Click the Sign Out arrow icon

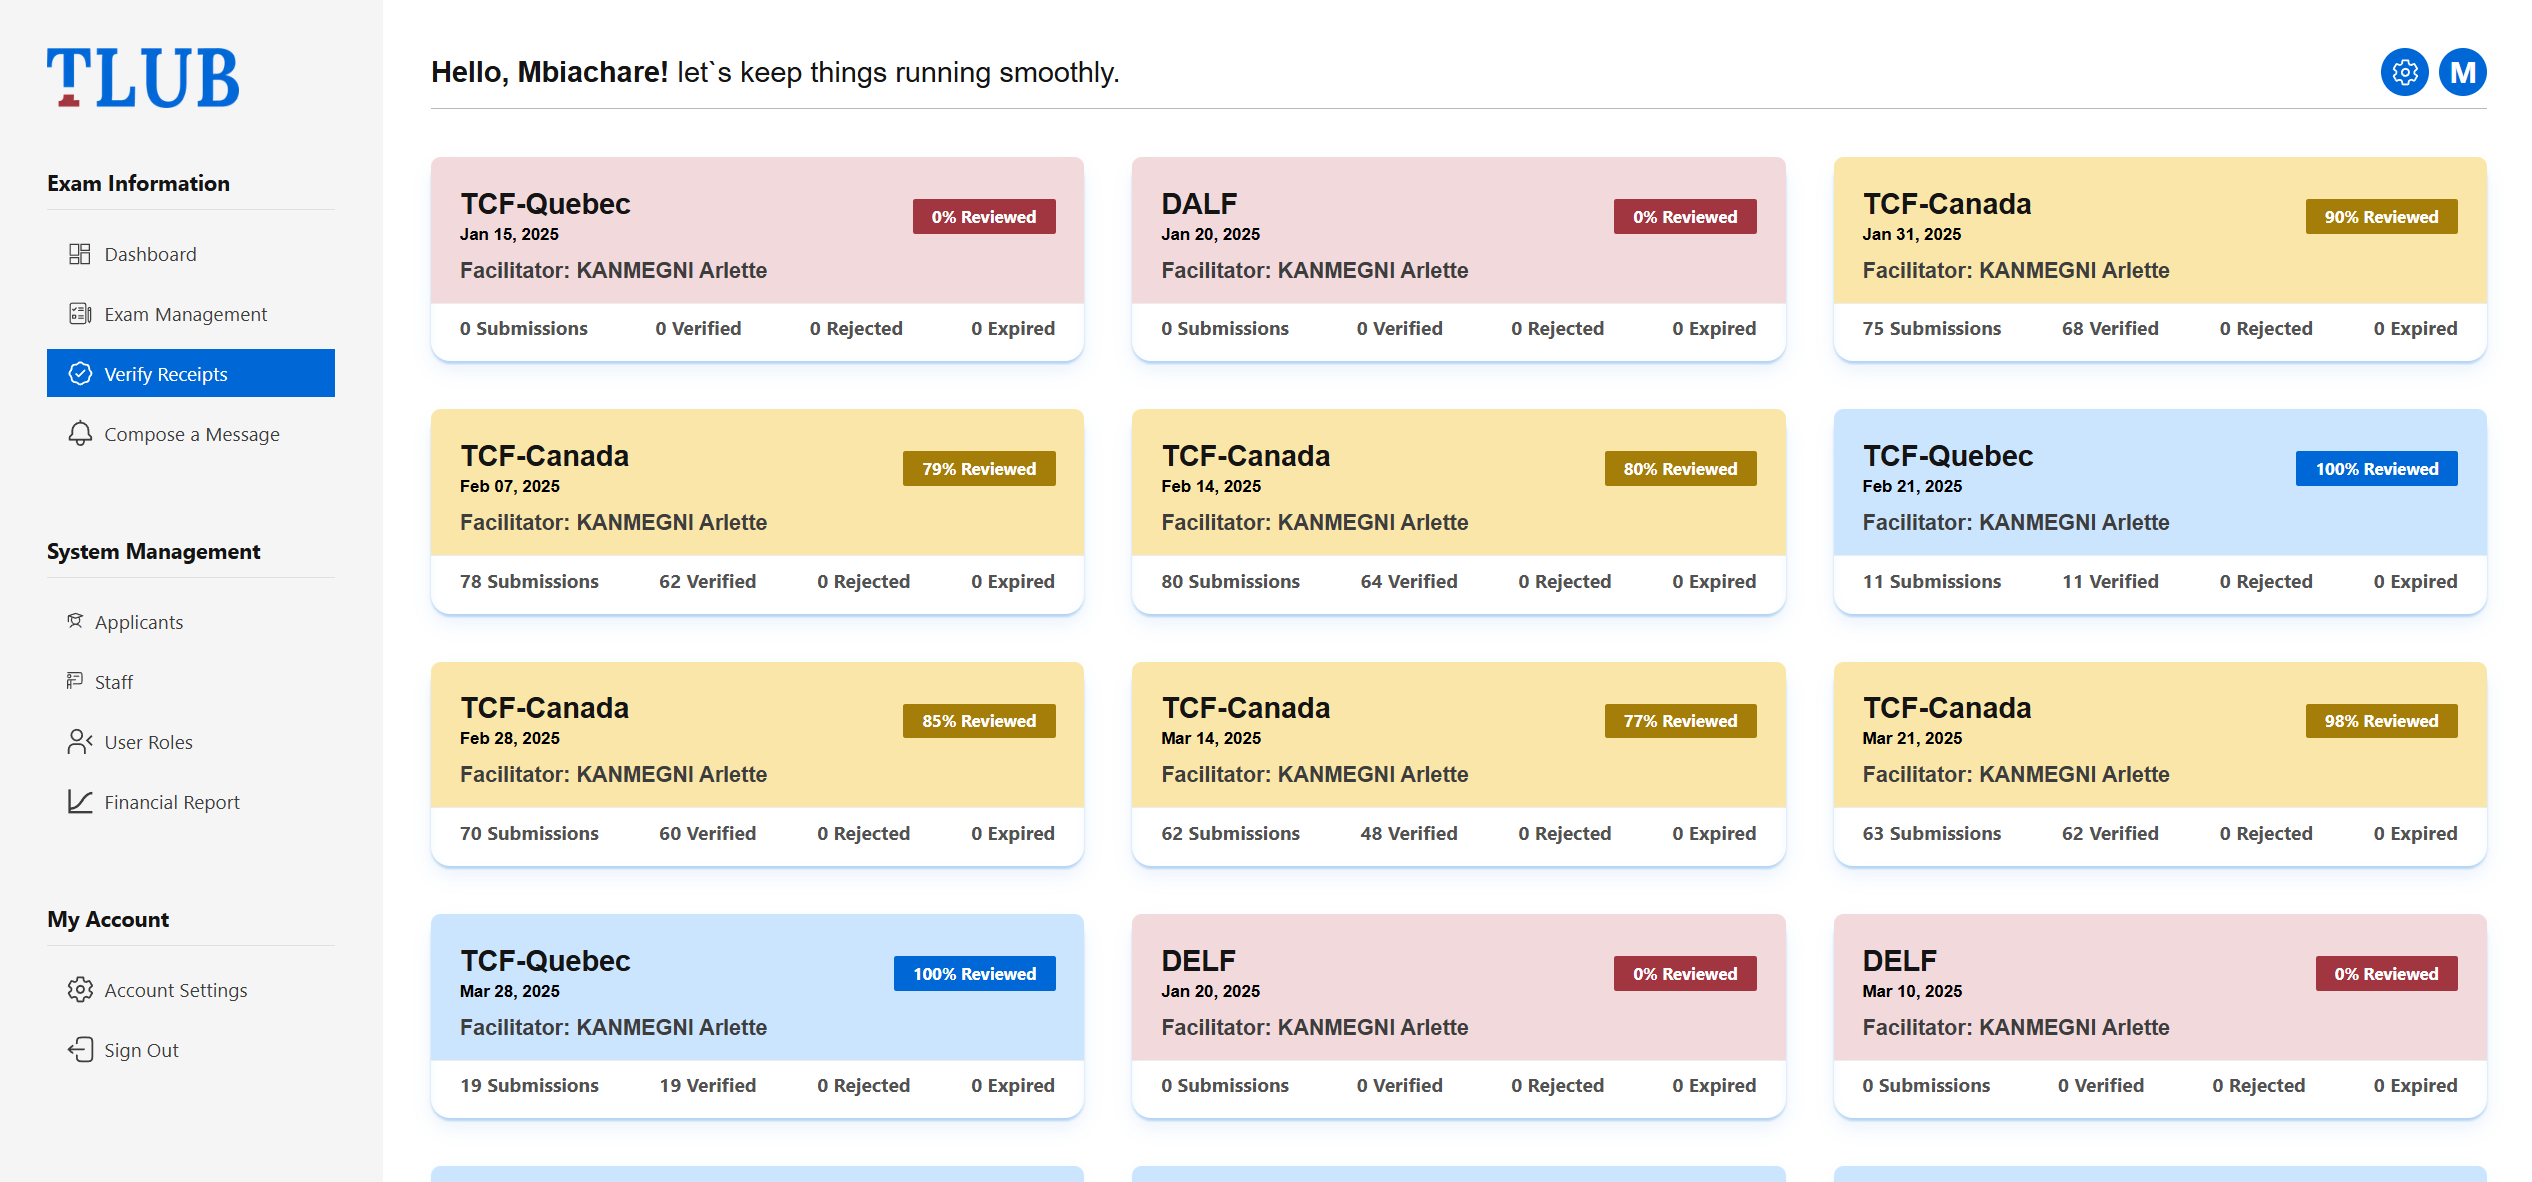[x=79, y=1050]
